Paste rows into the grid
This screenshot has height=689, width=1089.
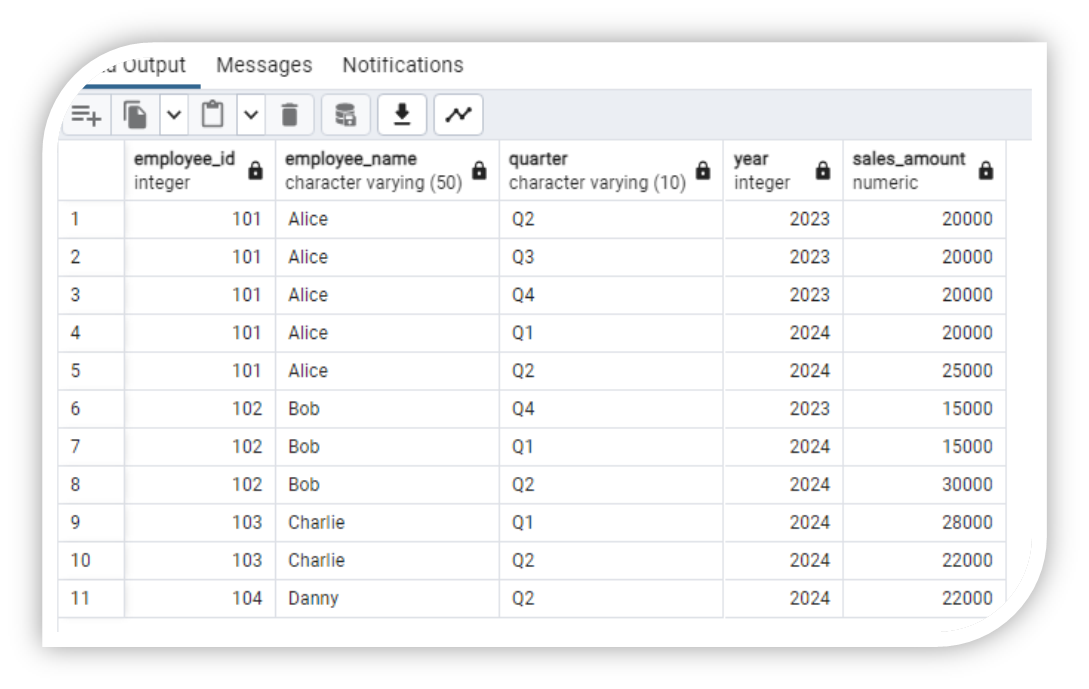click(x=213, y=114)
